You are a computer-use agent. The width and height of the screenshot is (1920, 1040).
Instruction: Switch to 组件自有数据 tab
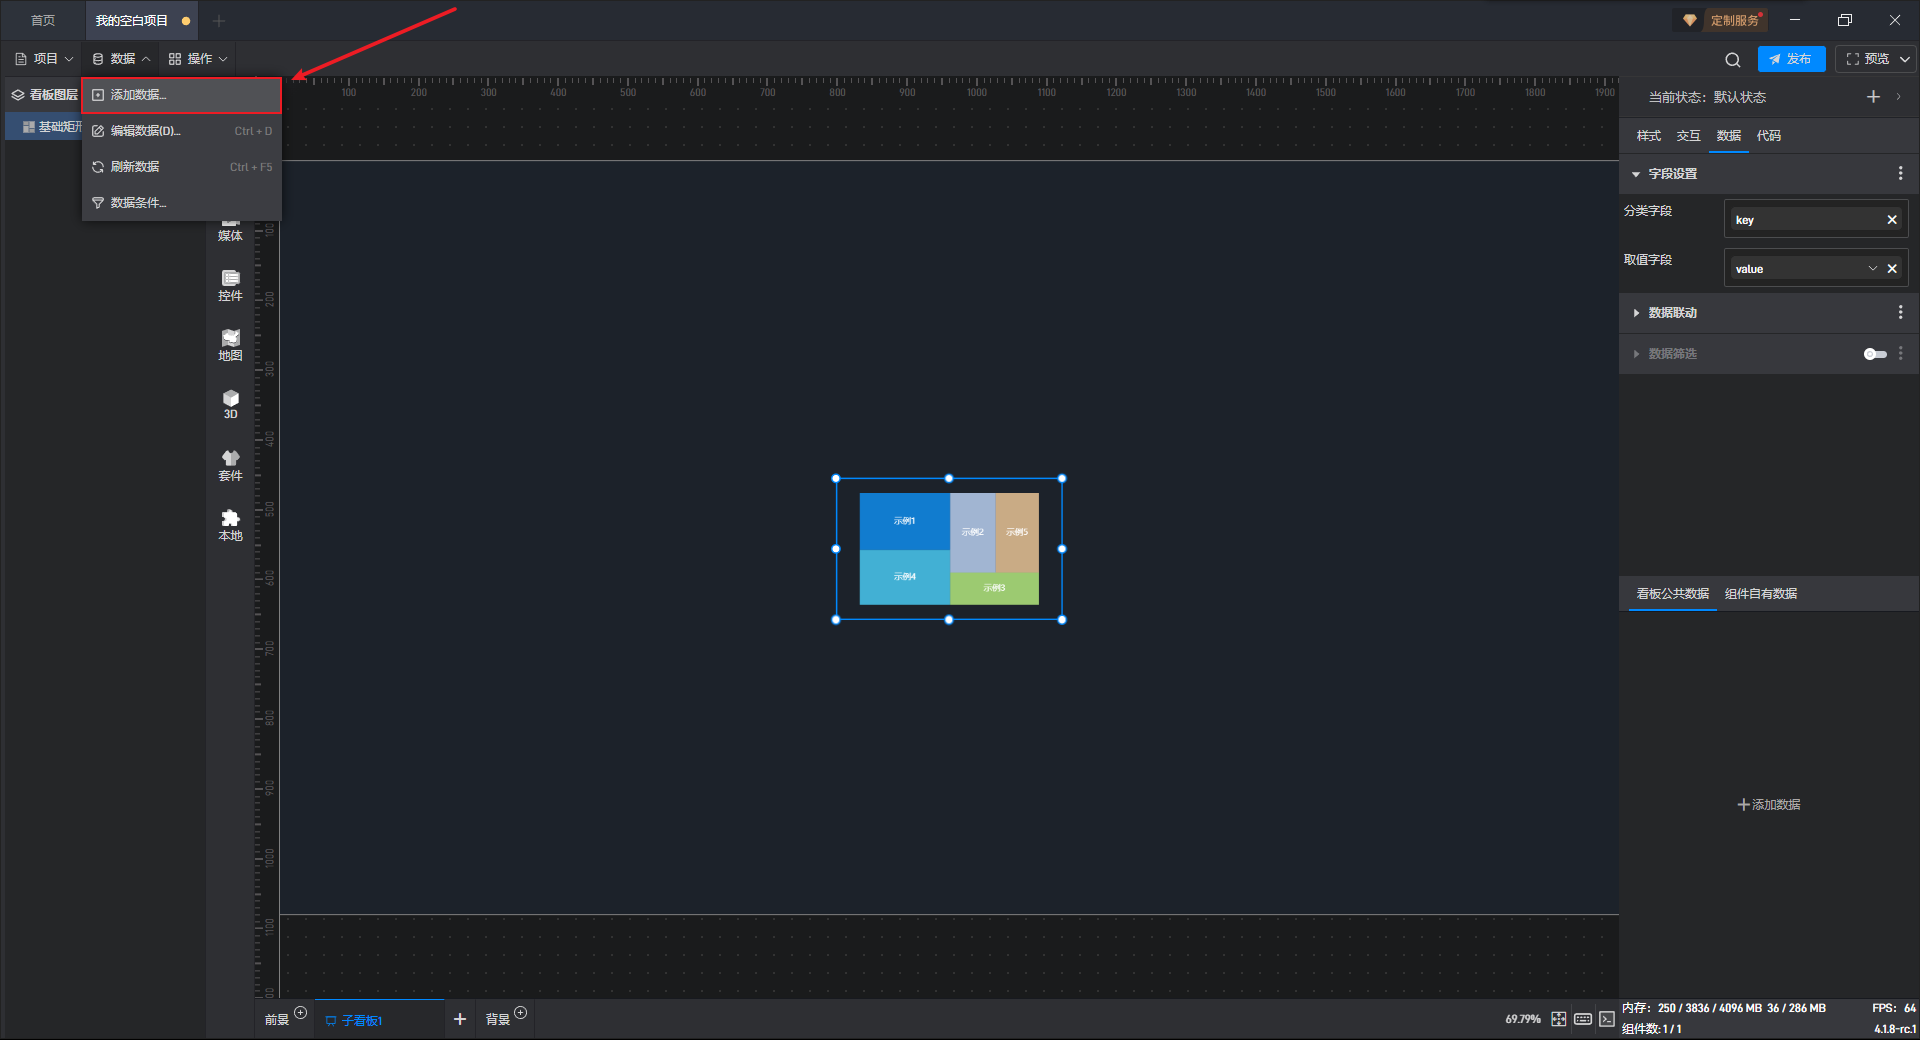(x=1760, y=594)
